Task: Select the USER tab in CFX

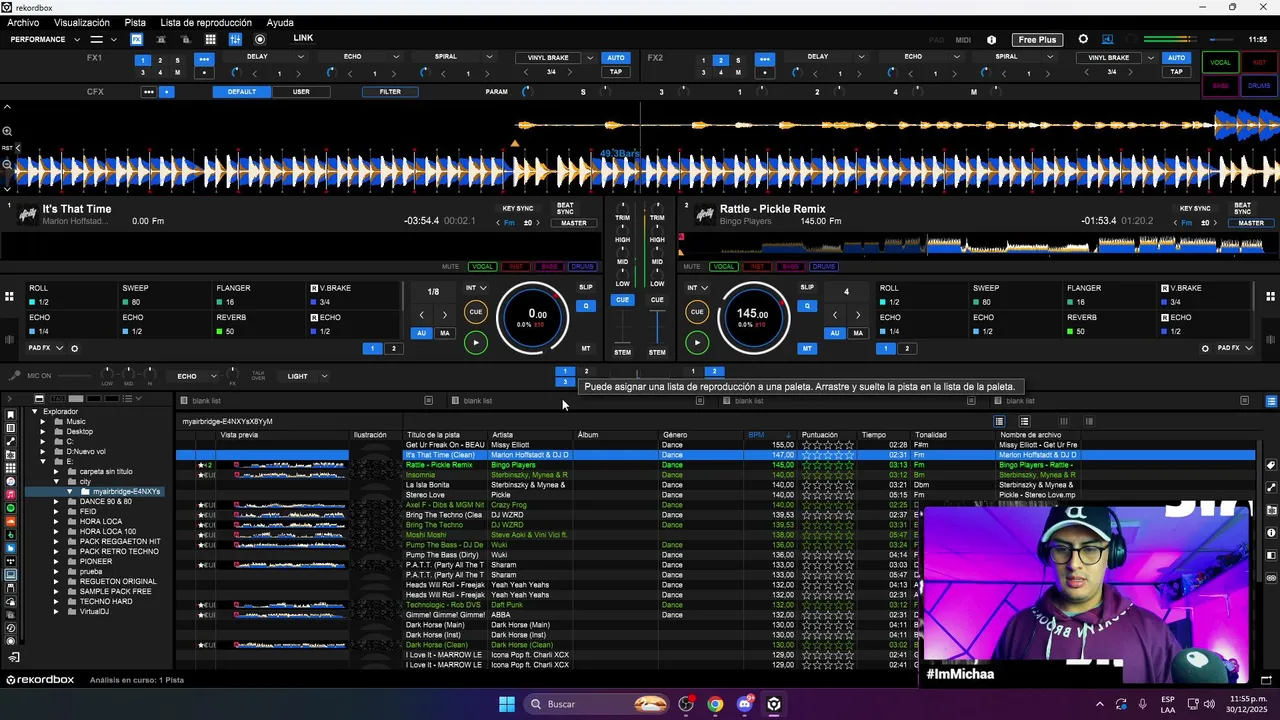Action: click(x=301, y=92)
